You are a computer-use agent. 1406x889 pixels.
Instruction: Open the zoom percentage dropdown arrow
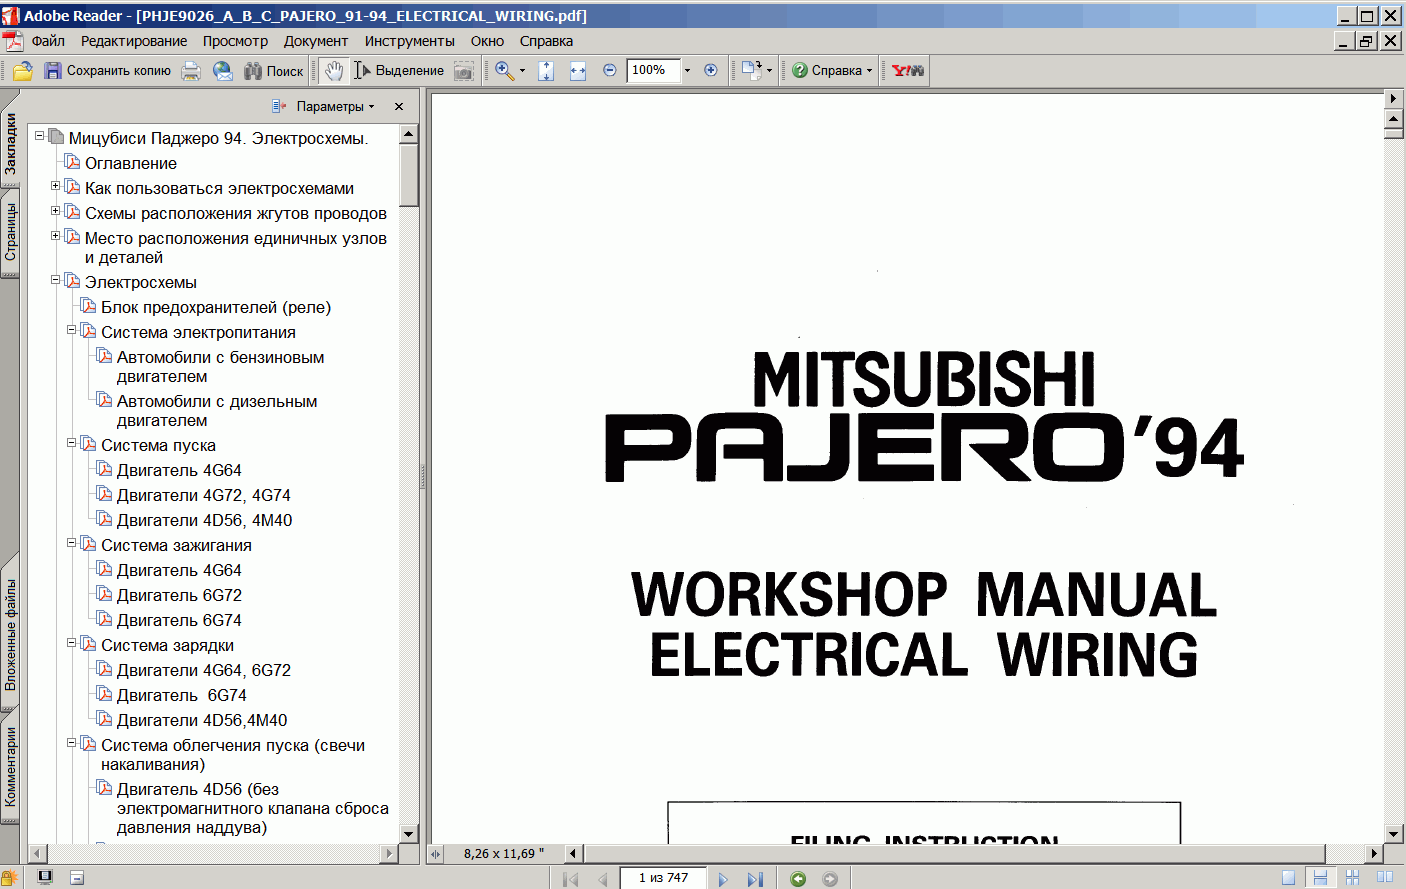687,71
